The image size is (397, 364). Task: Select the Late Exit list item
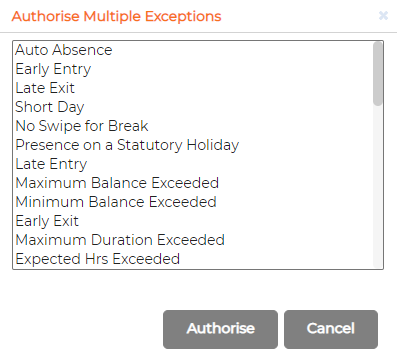point(193,88)
